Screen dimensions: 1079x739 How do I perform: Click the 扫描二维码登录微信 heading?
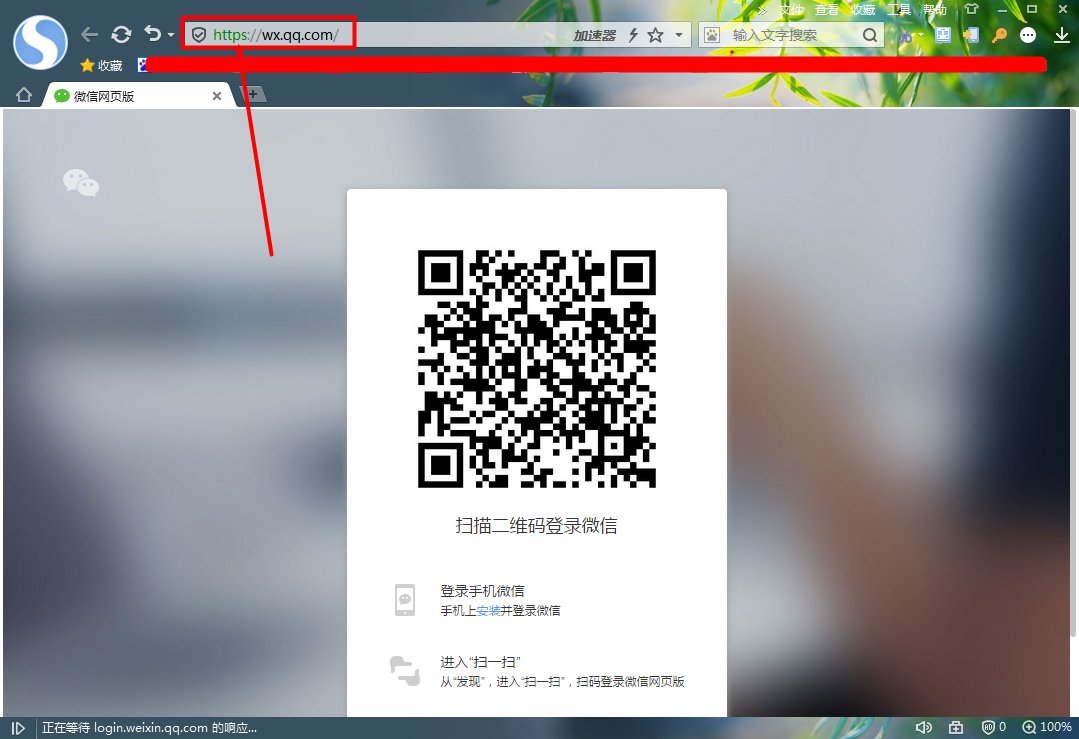coord(536,526)
